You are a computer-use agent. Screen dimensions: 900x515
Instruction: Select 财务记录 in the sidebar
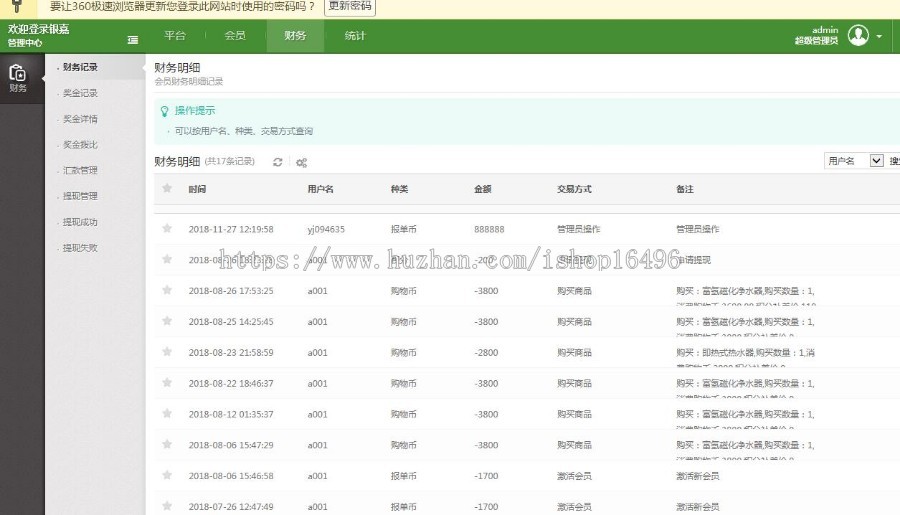(x=80, y=67)
